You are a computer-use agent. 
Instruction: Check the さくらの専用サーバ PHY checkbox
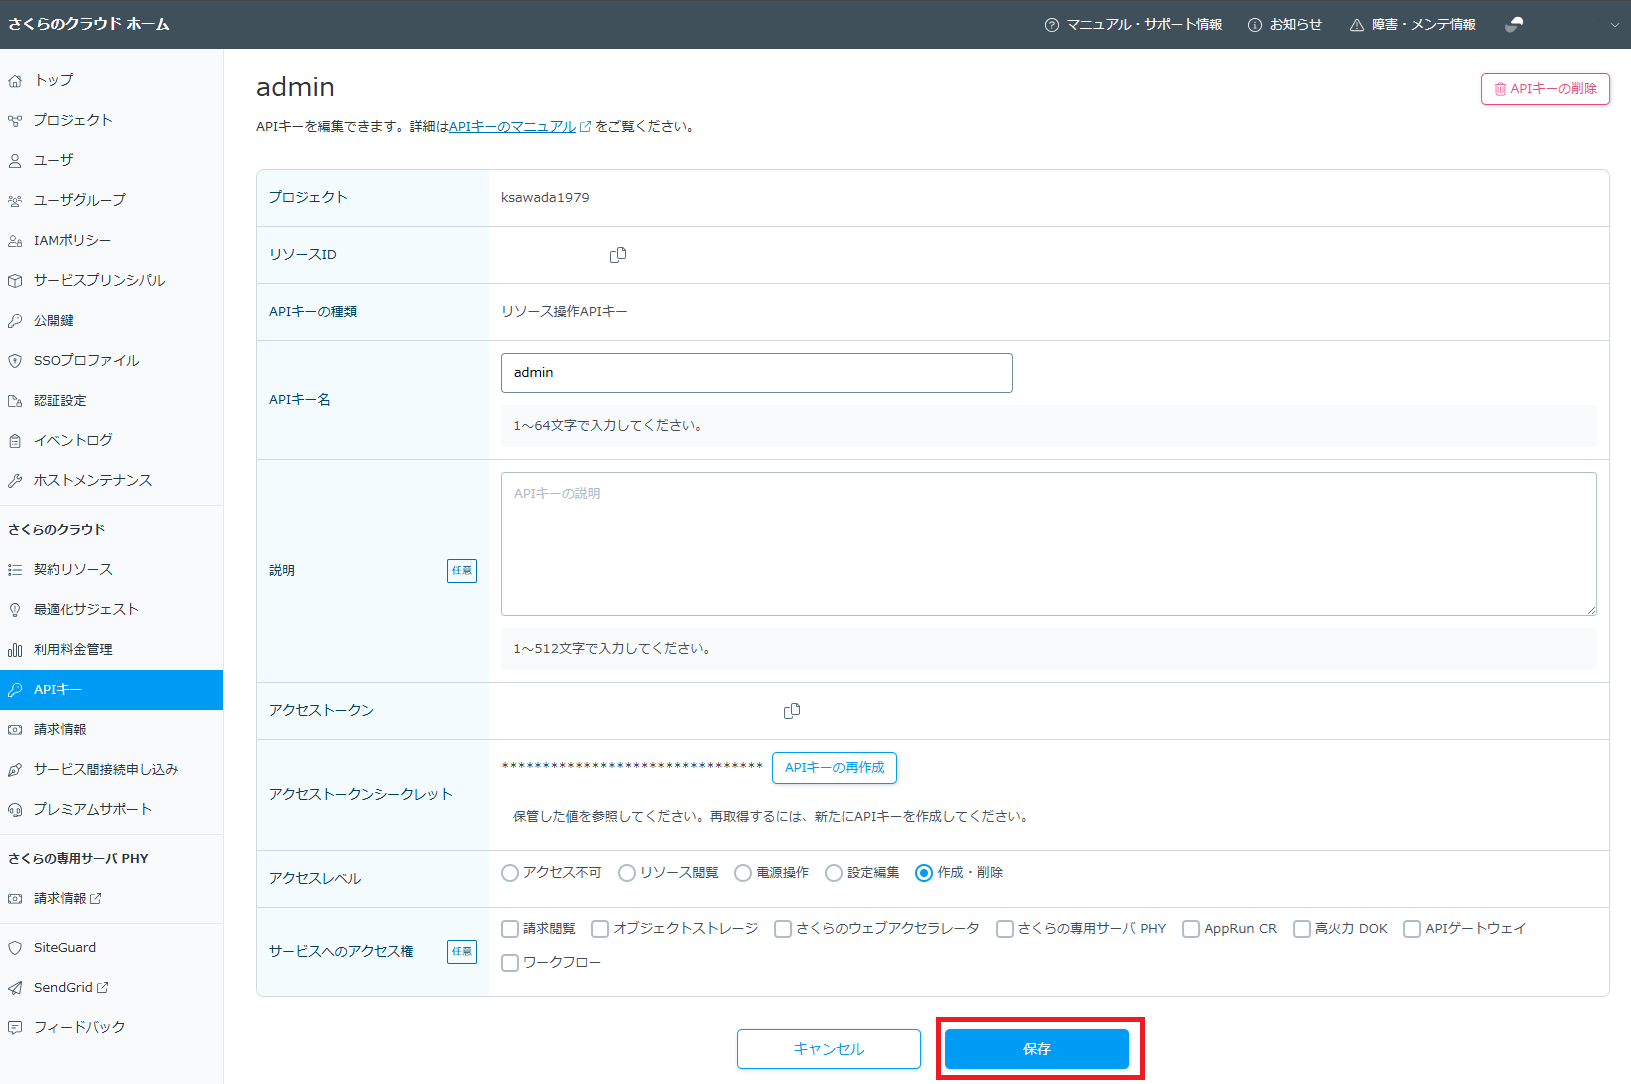click(1005, 929)
